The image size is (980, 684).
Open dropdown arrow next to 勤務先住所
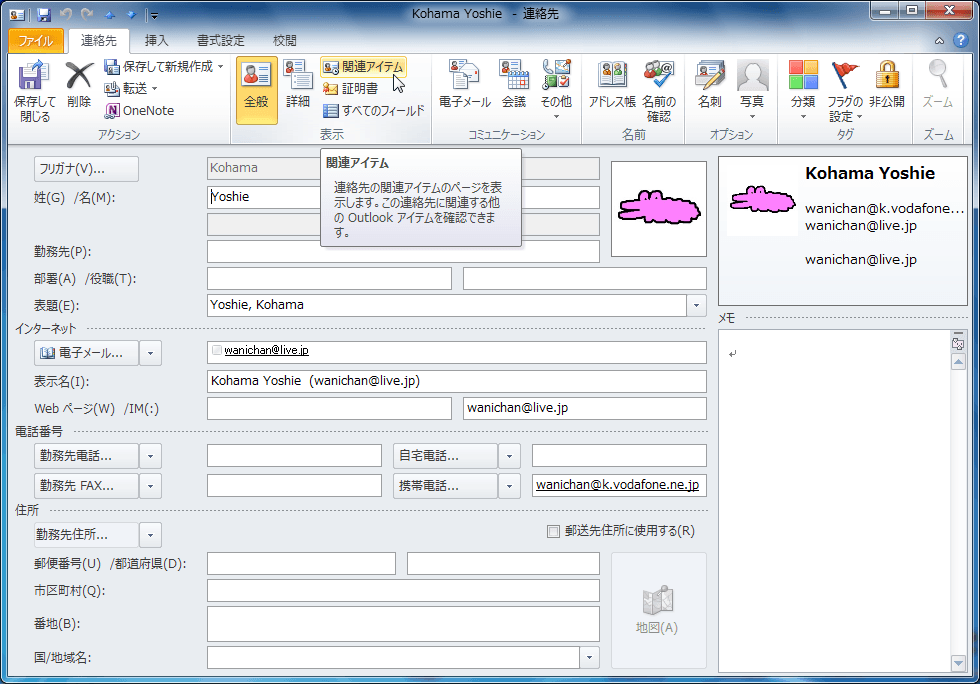(151, 535)
